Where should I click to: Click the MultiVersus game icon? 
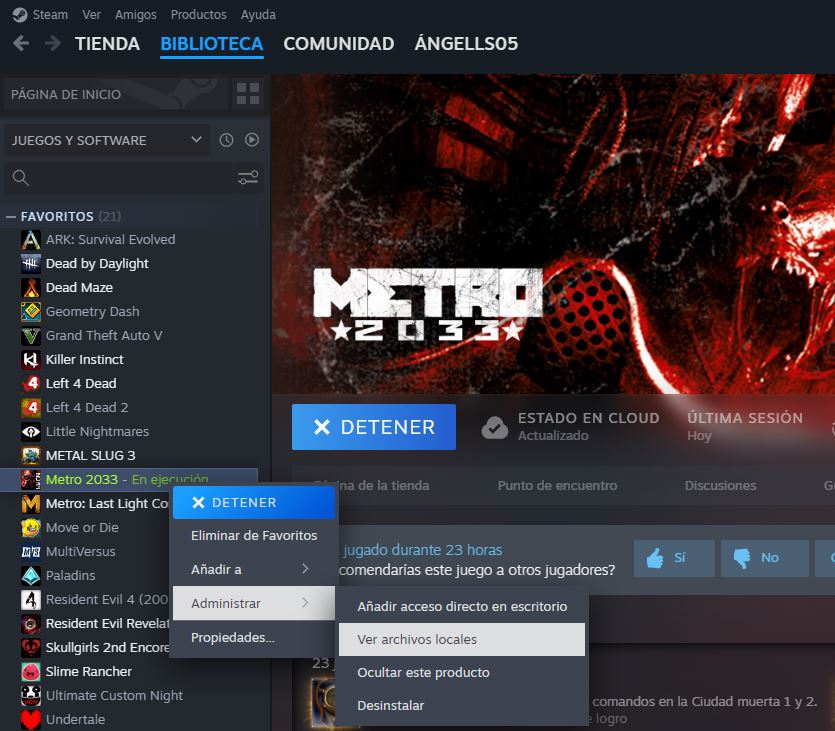31,552
